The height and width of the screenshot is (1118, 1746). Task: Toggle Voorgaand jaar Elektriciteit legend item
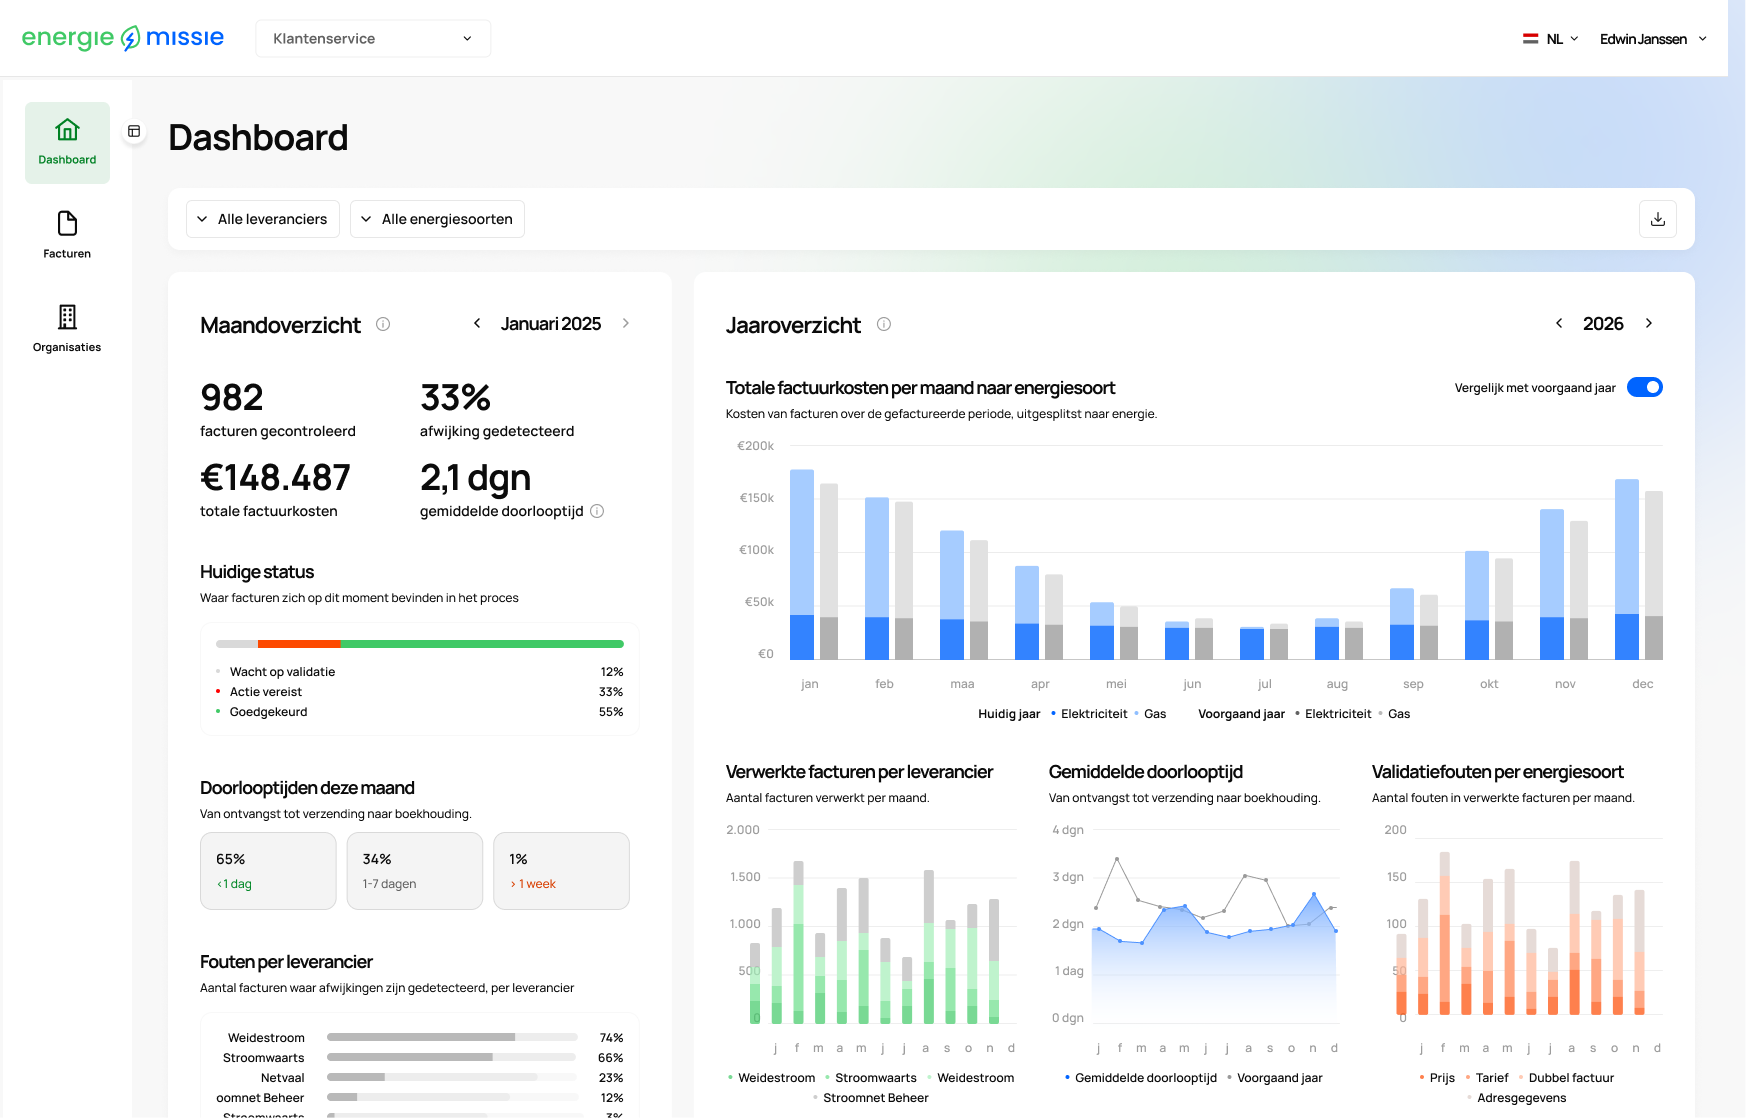tap(1333, 714)
